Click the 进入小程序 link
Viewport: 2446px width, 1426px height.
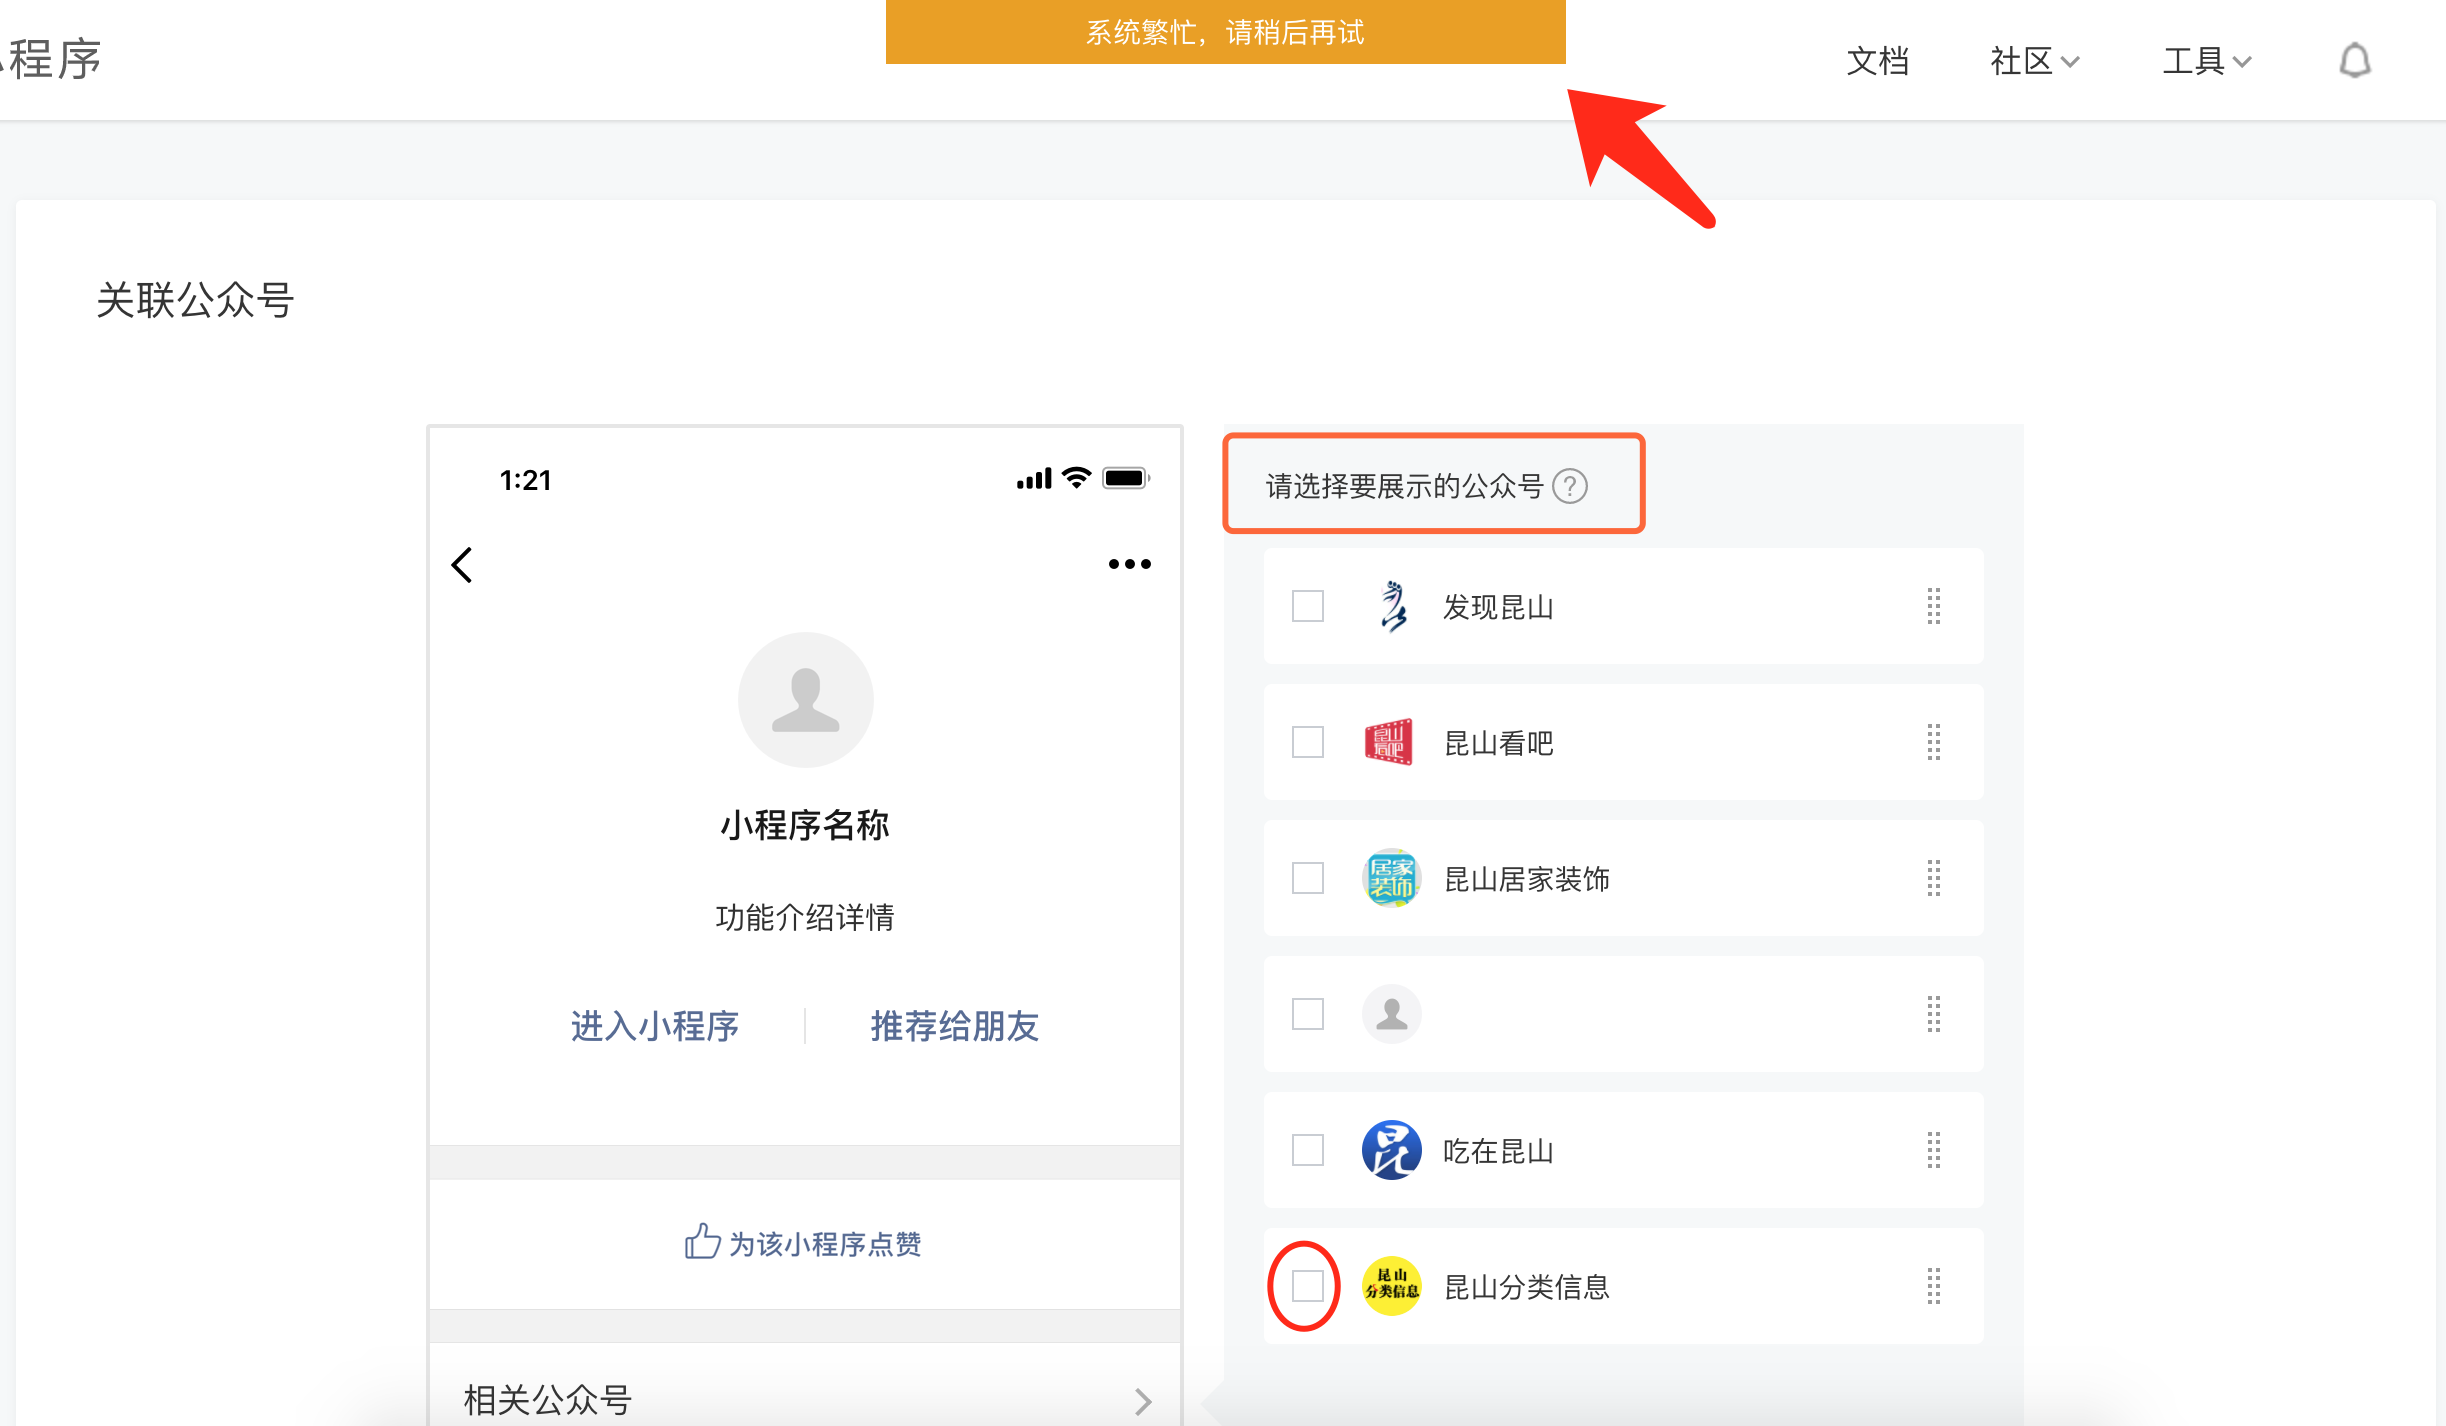point(654,1026)
